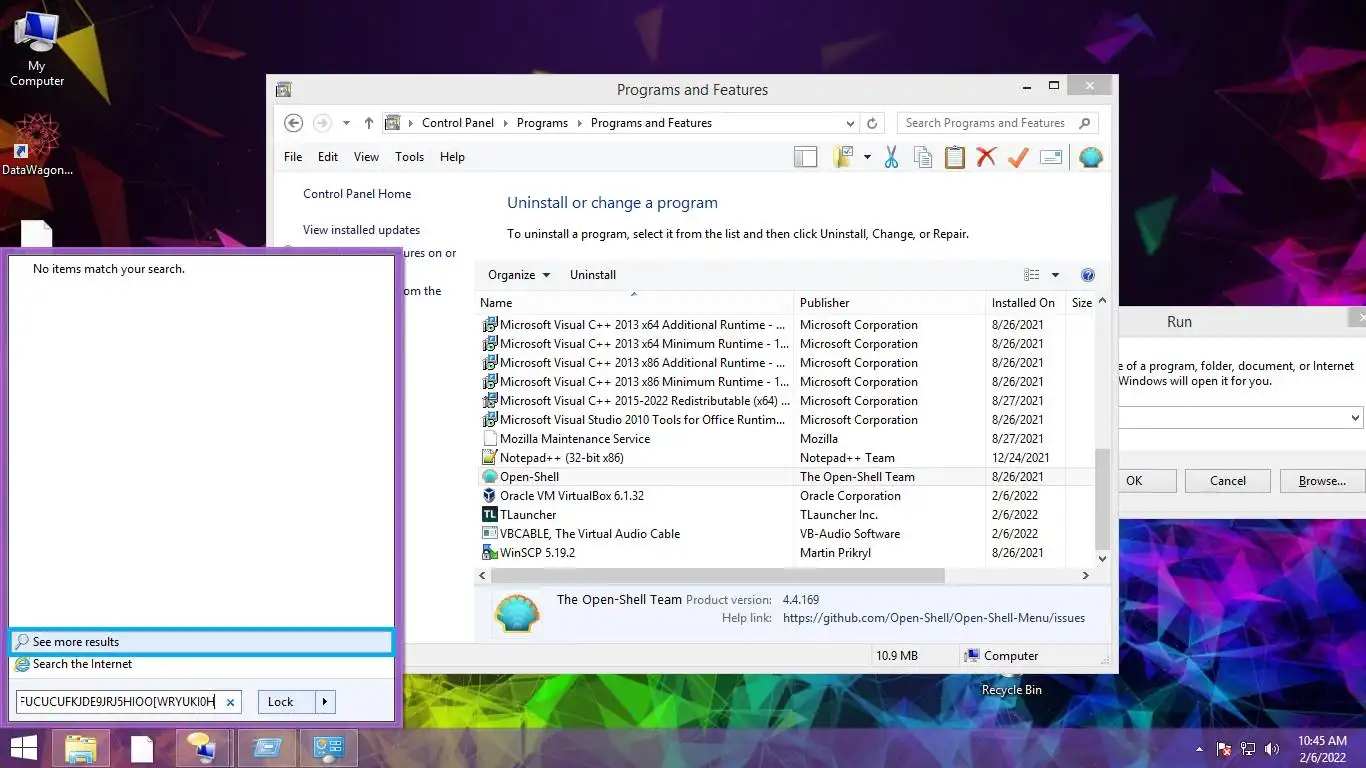Screen dimensions: 1366x768
Task: Click the Copy pages icon in toolbar
Action: (x=923, y=157)
